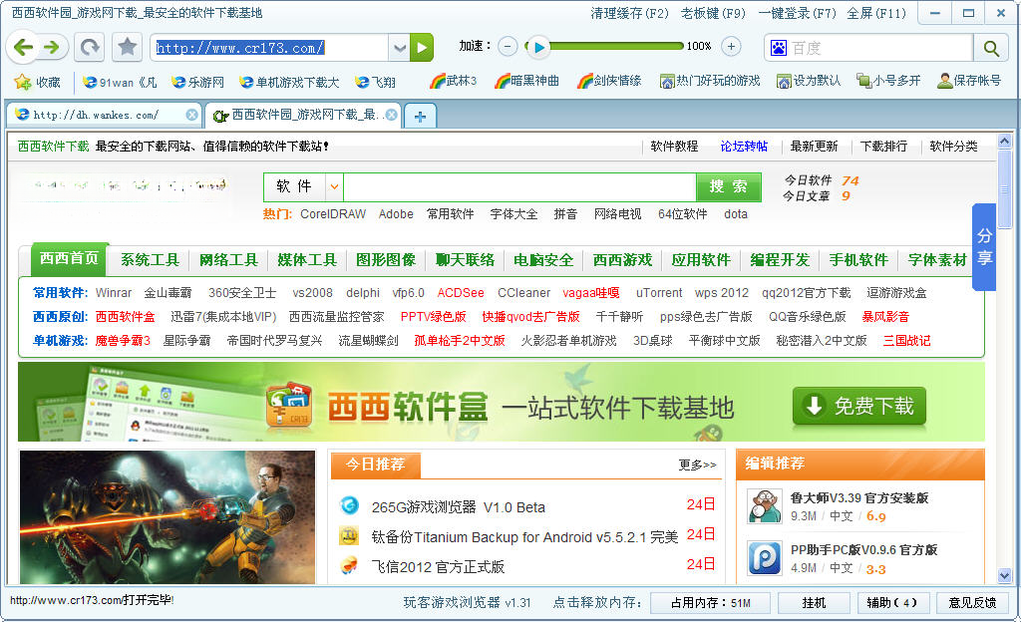1021x622 pixels.
Task: Open a new tab with plus button
Action: click(420, 117)
